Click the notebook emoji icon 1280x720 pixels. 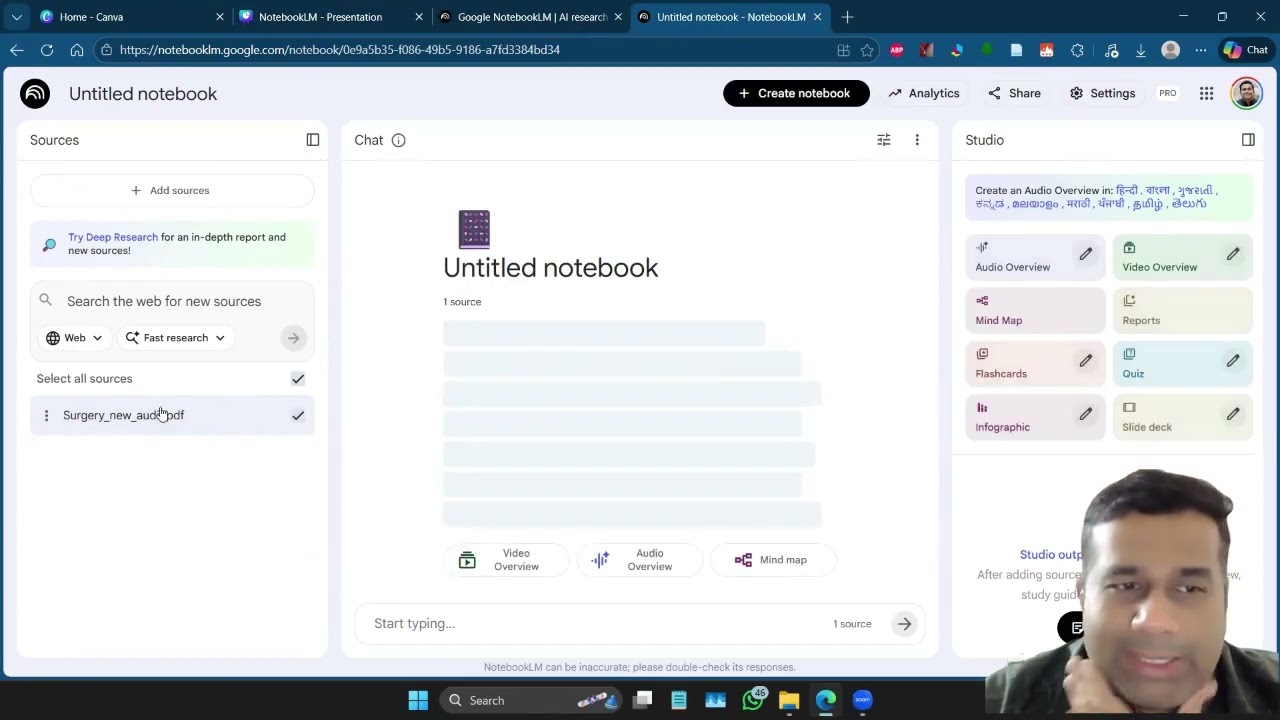474,229
